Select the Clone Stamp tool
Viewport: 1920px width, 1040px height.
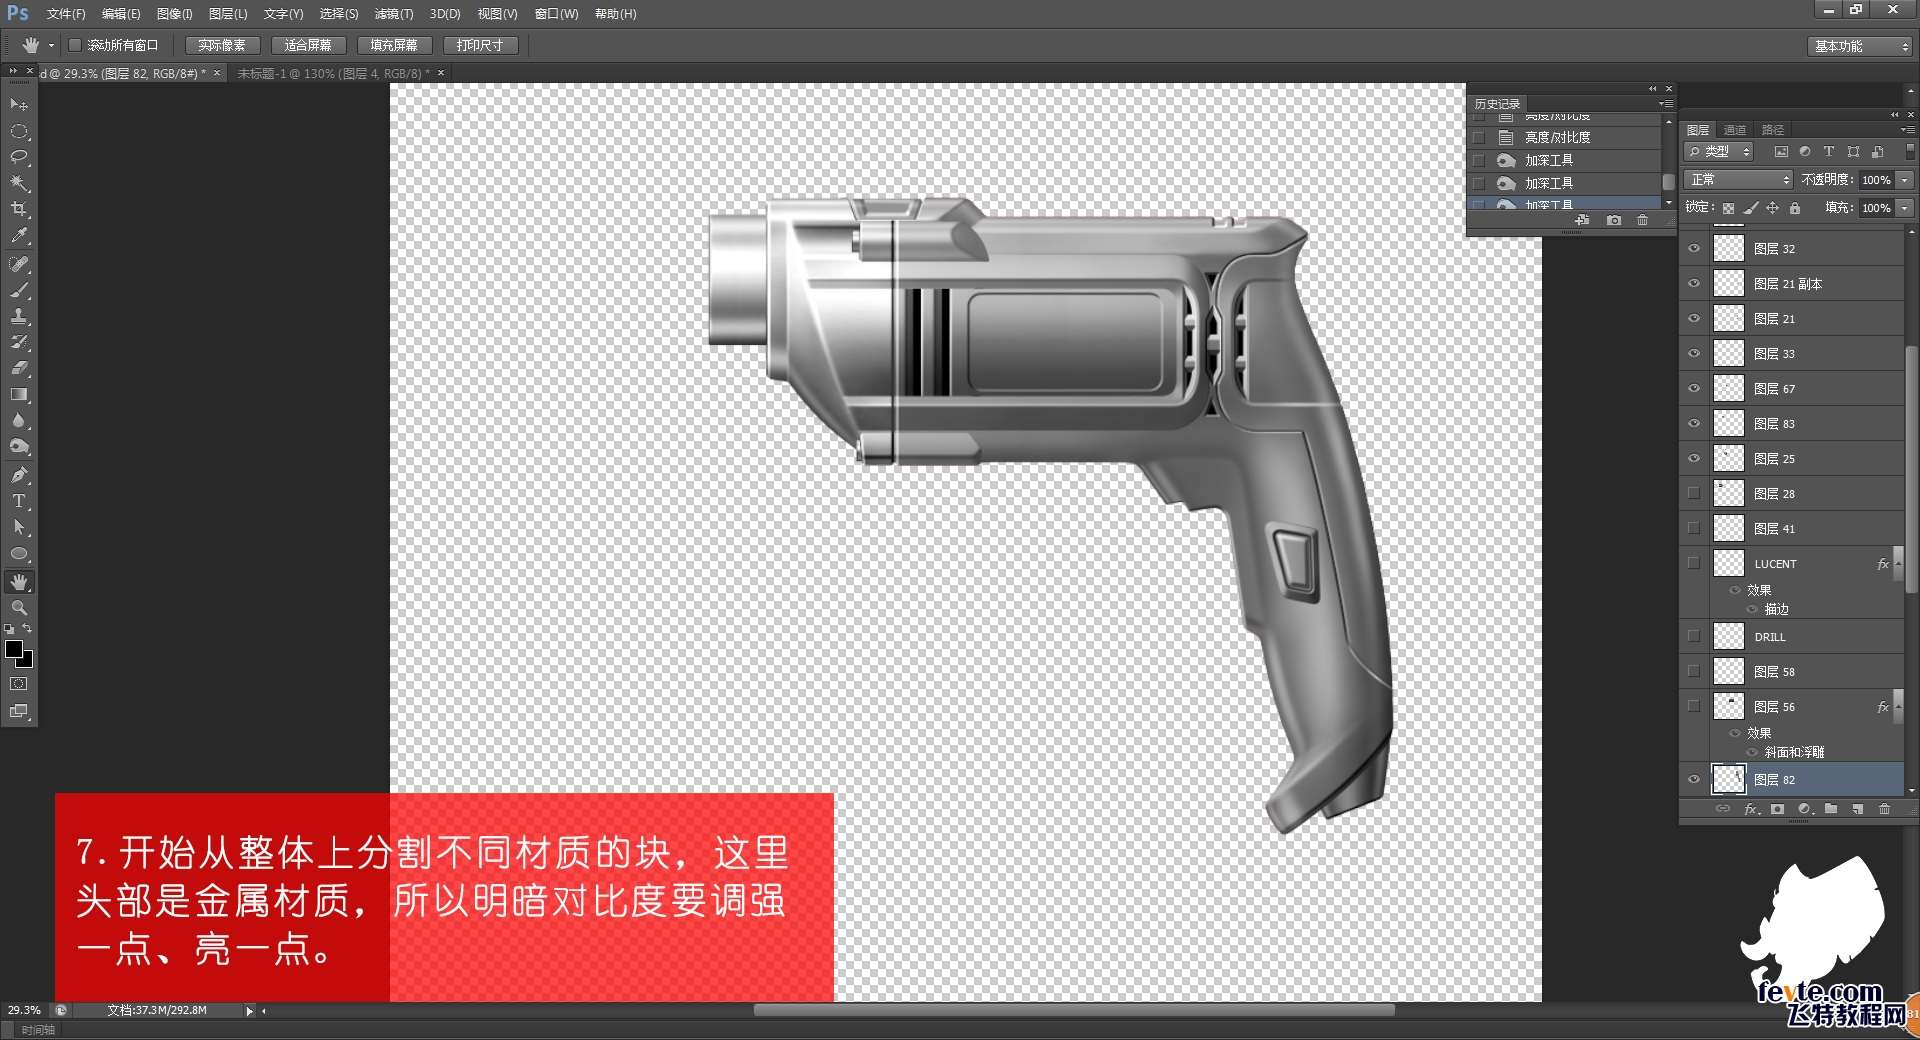(x=19, y=316)
